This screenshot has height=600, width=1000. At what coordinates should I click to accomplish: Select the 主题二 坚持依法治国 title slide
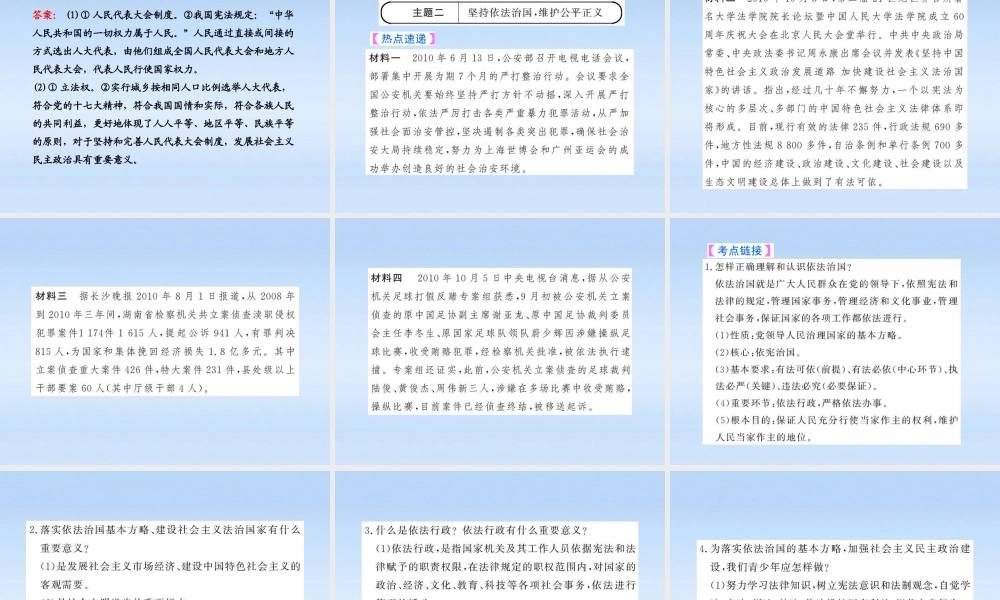500,105
